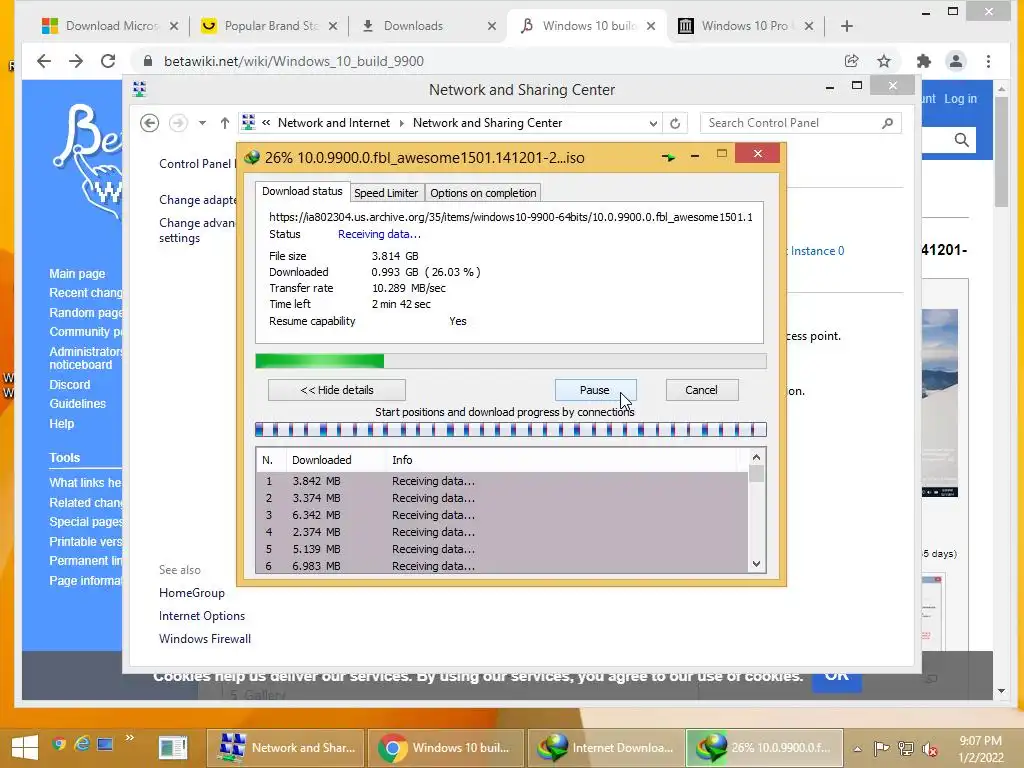
Task: Click the Windows Start button
Action: 25,747
